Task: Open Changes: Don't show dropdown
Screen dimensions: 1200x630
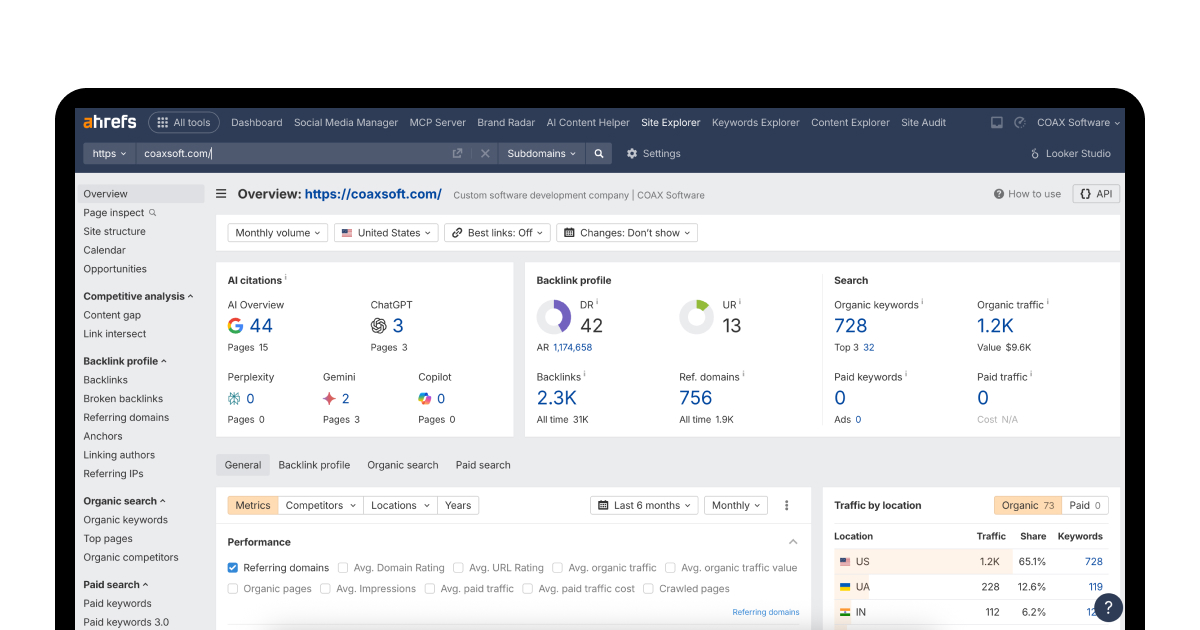Action: coord(627,232)
